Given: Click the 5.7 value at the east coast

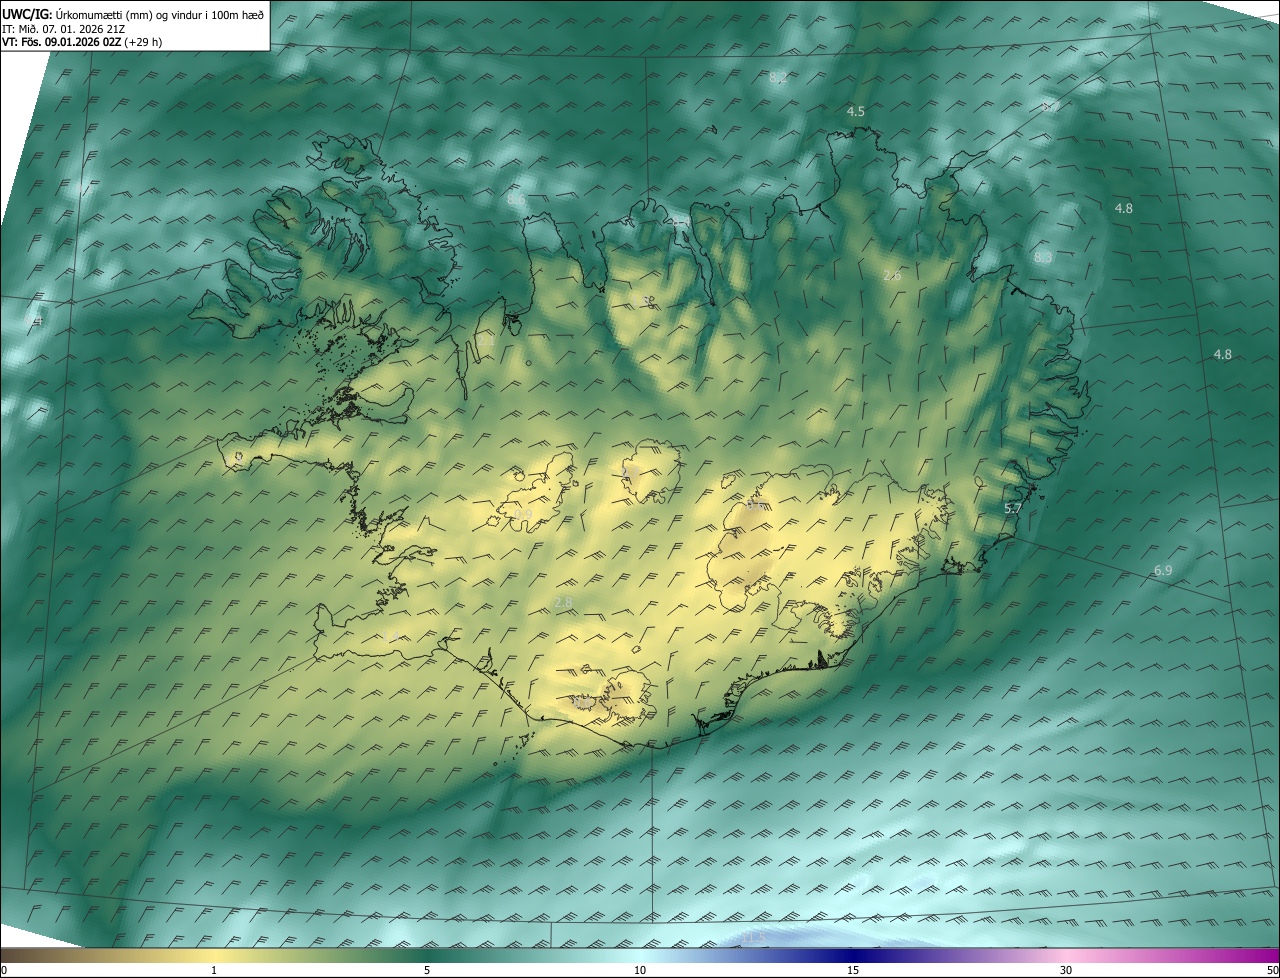Looking at the screenshot, I should [x=1013, y=509].
